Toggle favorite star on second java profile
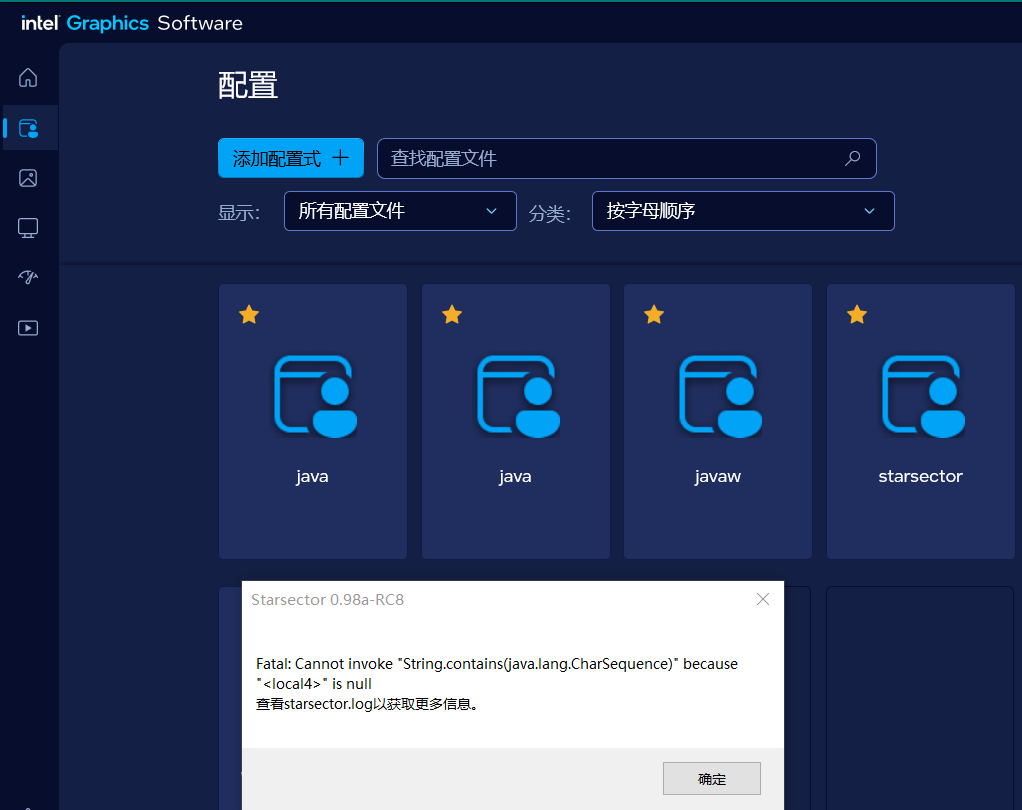 point(452,315)
